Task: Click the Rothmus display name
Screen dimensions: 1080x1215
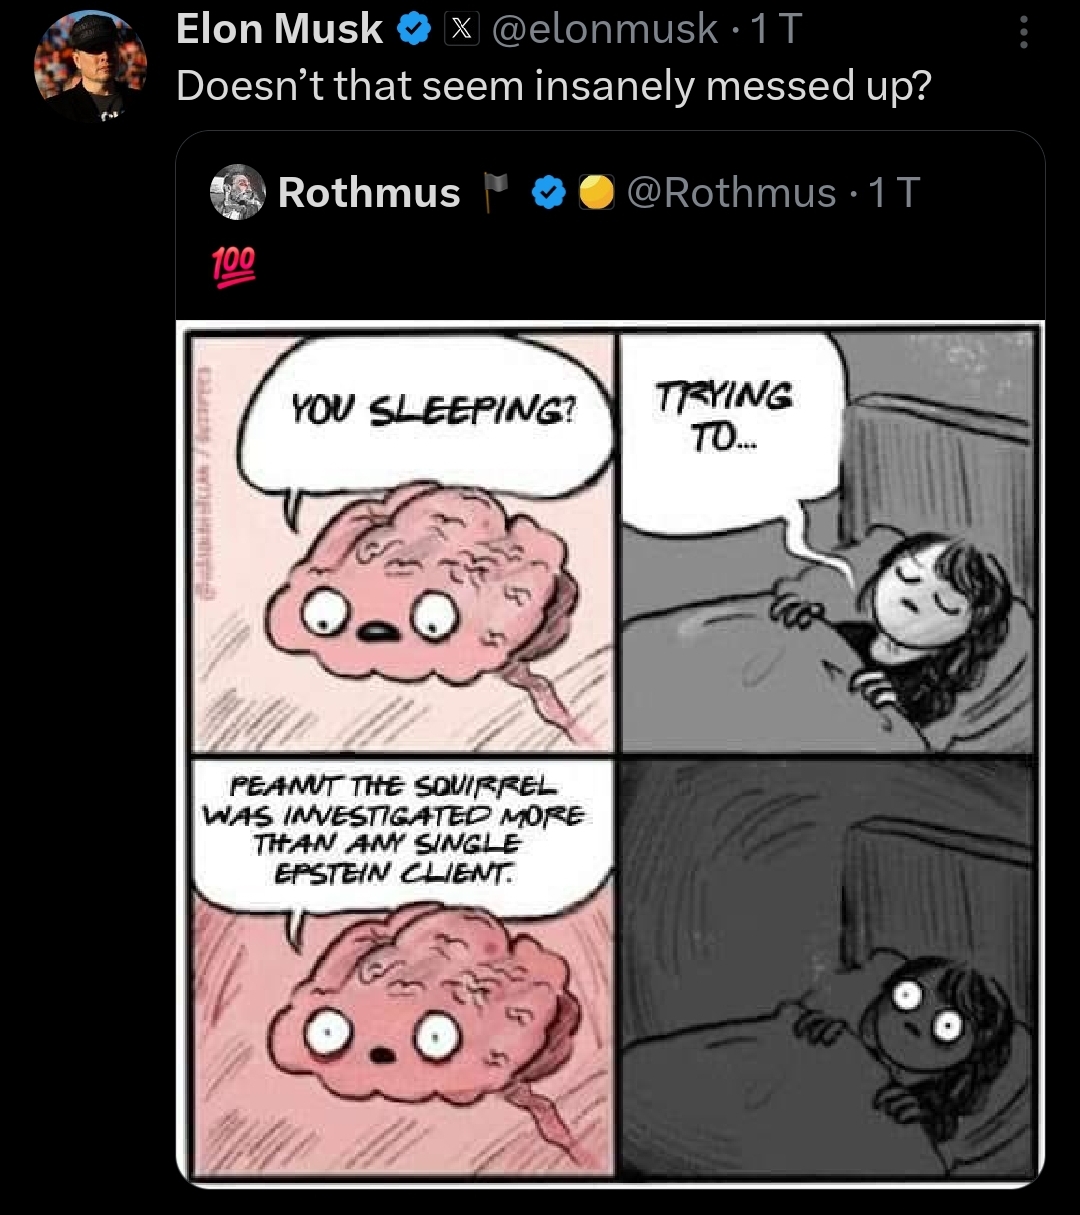Action: [369, 193]
